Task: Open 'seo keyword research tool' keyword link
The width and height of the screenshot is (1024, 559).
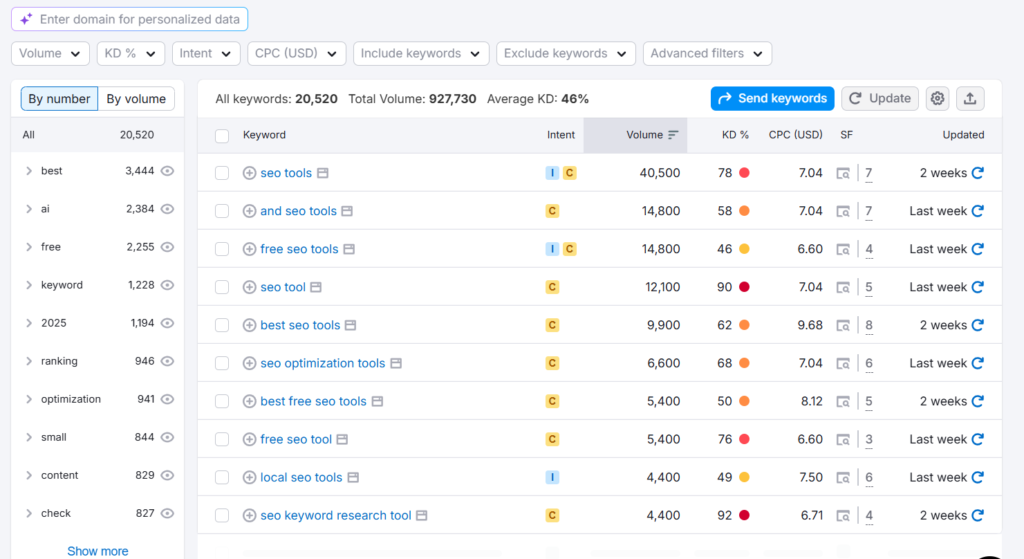Action: (336, 515)
